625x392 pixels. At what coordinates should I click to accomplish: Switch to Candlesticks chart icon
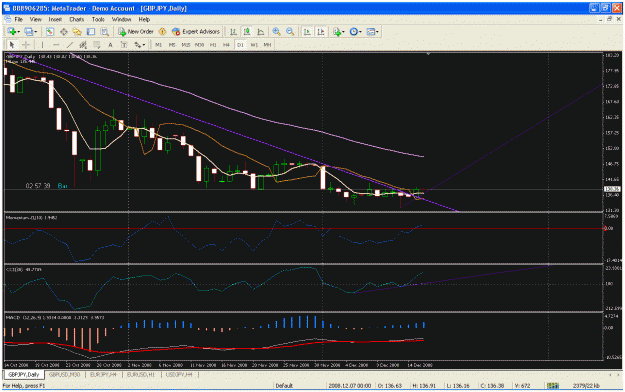click(x=247, y=32)
